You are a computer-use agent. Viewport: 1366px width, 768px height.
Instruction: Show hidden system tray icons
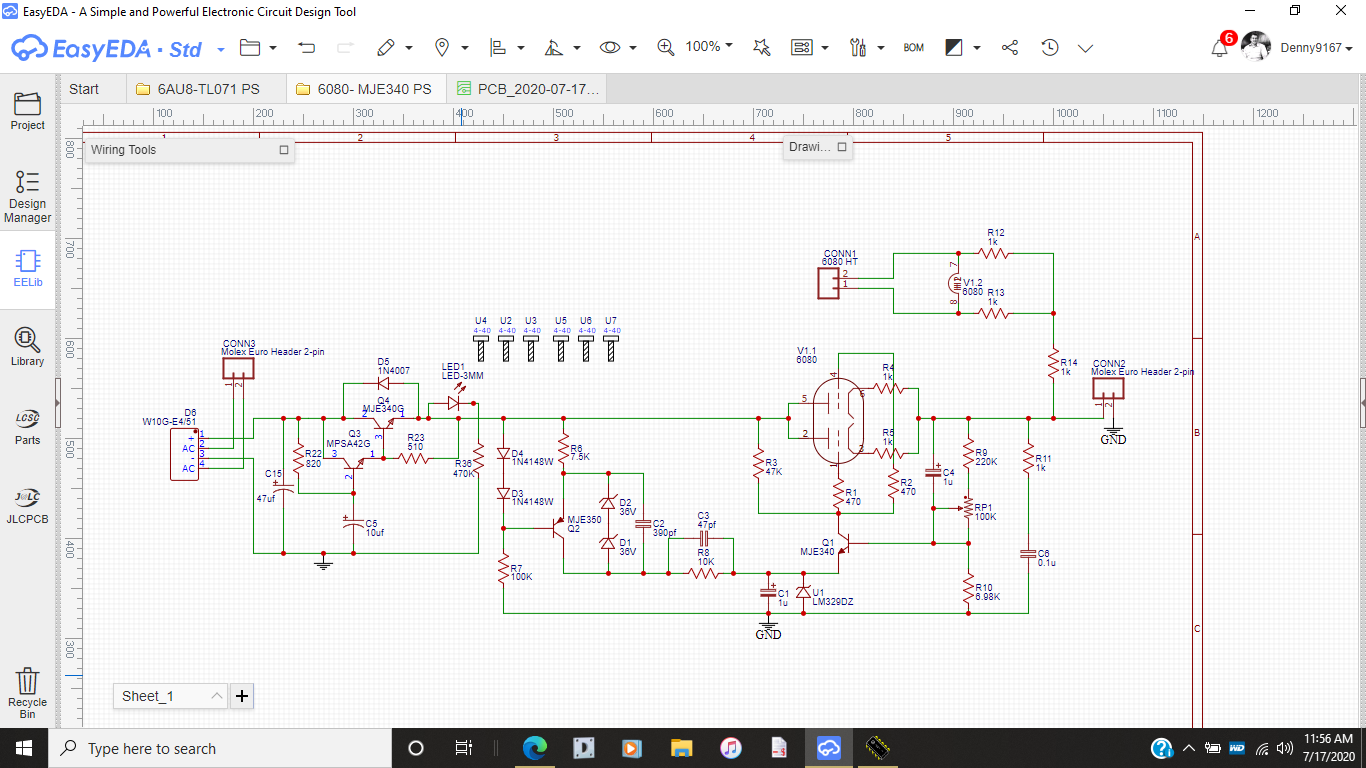coord(1189,748)
